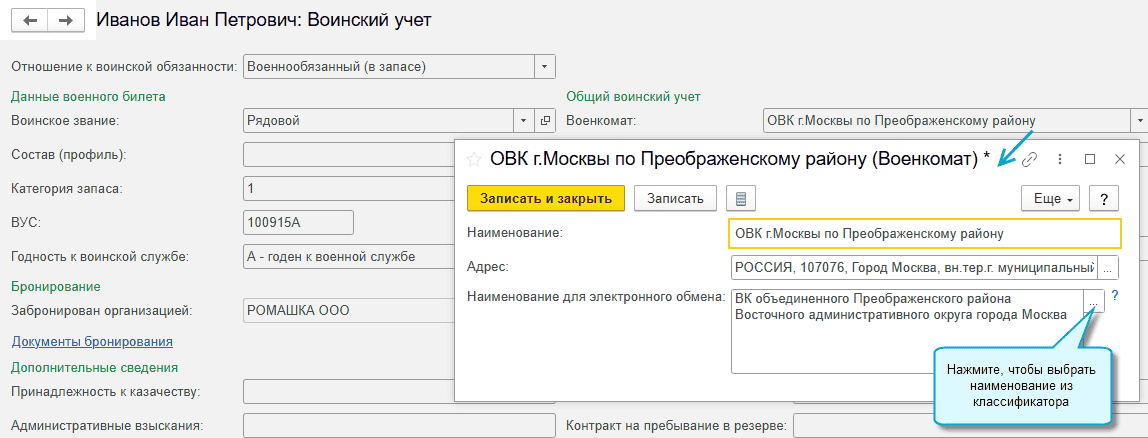The width and height of the screenshot is (1148, 438).
Task: Choose electronic exchange name from classifier
Action: click(x=1094, y=301)
